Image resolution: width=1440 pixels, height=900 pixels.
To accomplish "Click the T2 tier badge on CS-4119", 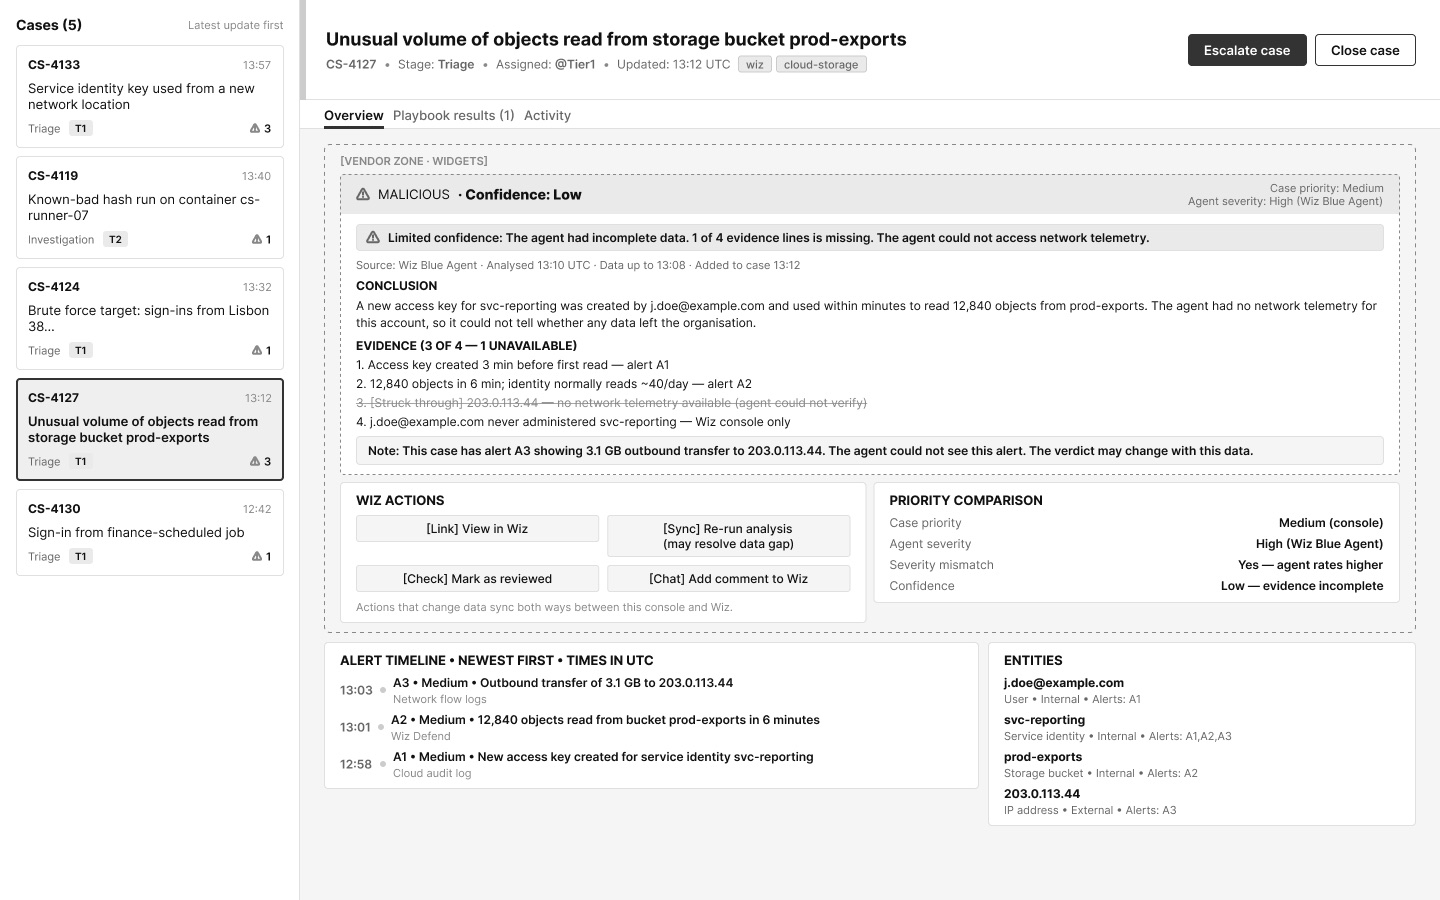I will tap(115, 239).
